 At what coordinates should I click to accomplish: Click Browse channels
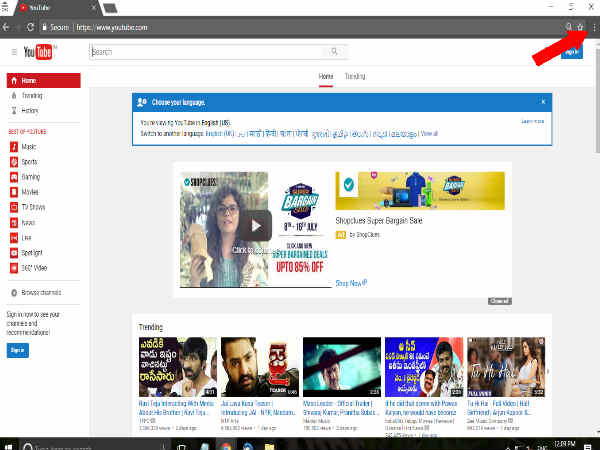click(x=41, y=292)
